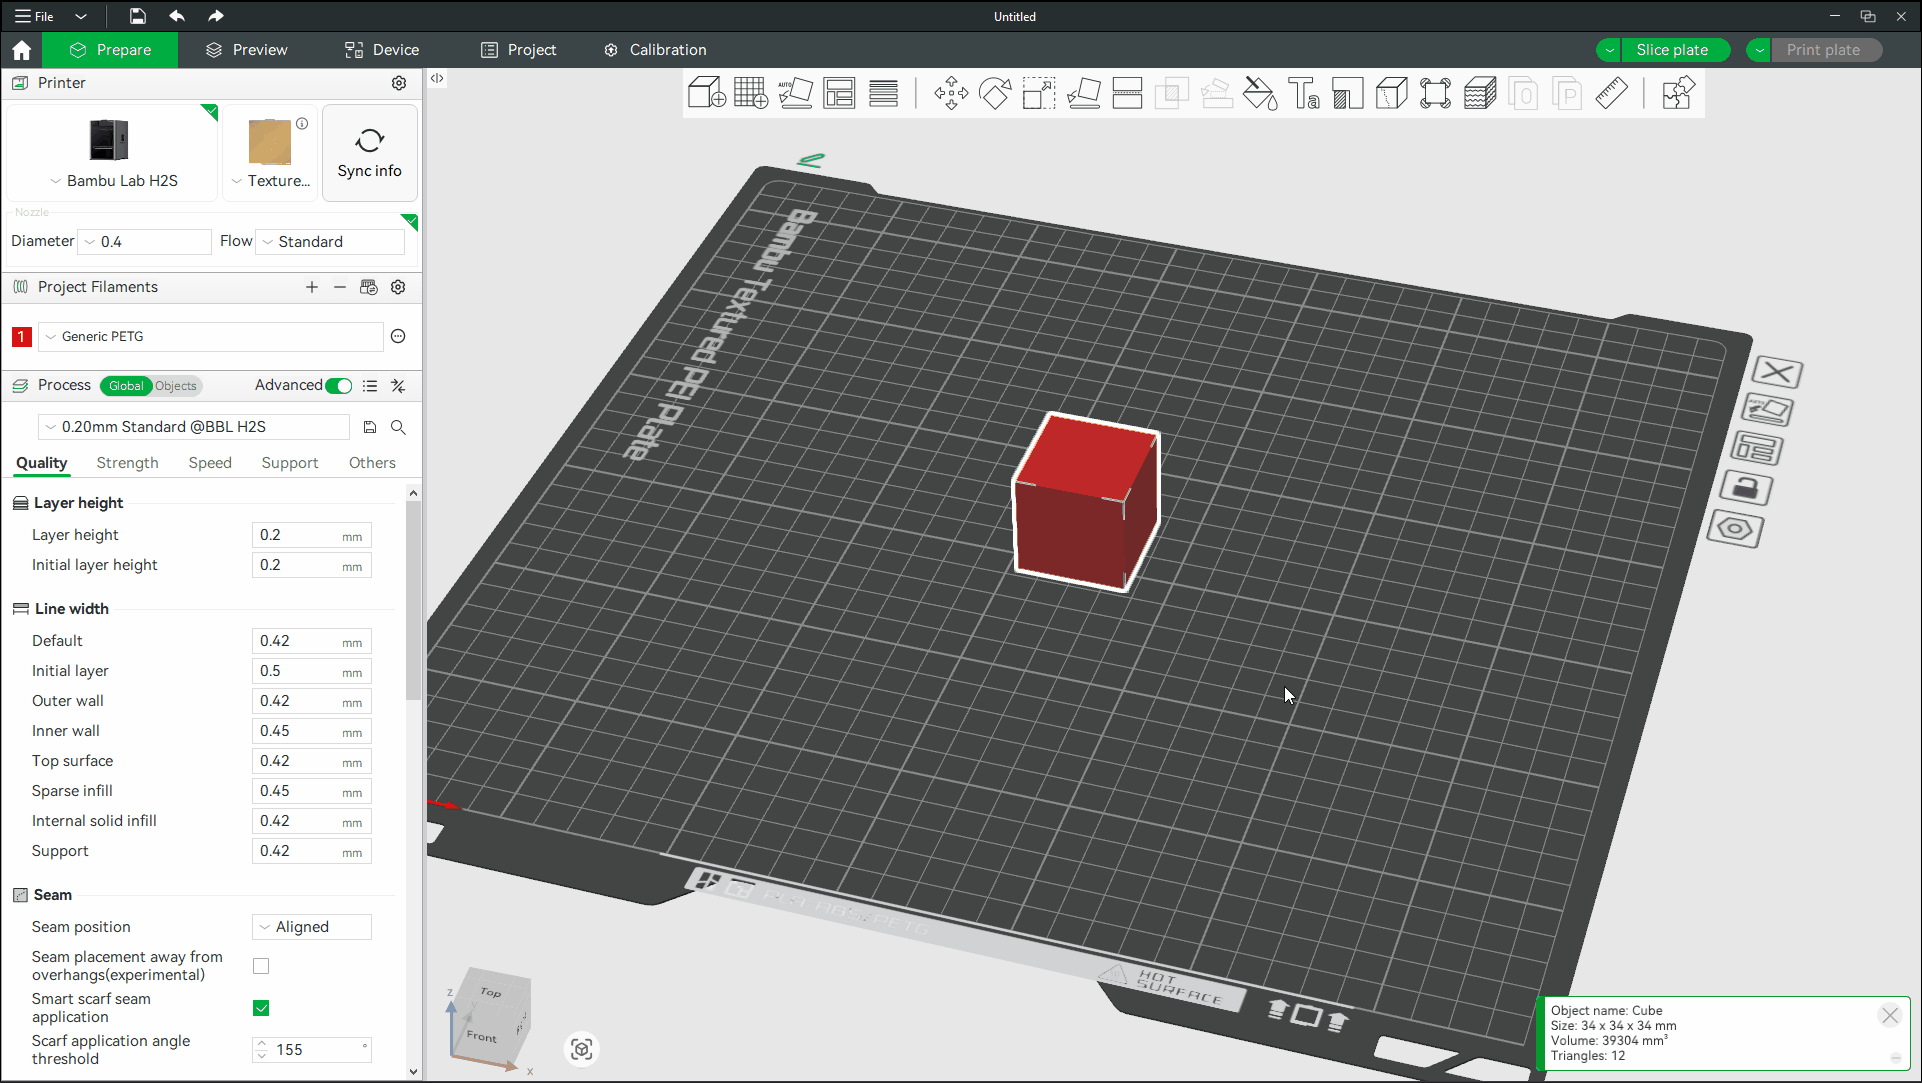The image size is (1922, 1083).
Task: Open the Cut tool
Action: pos(1127,93)
